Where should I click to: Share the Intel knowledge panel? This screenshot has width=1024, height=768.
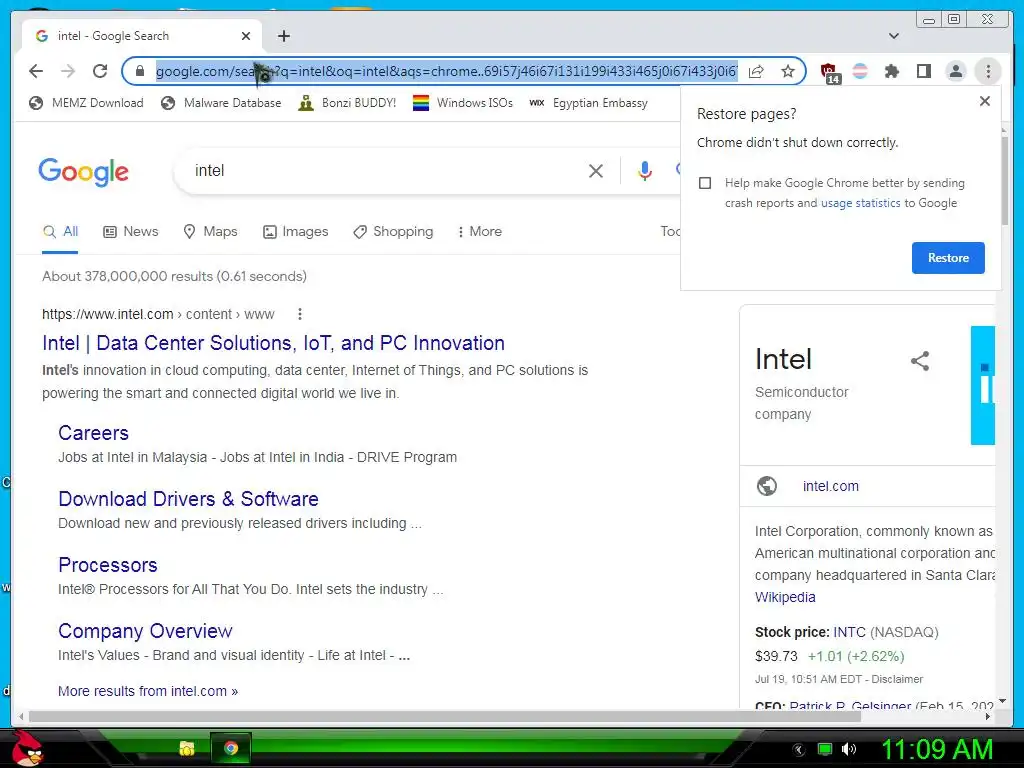(x=920, y=361)
